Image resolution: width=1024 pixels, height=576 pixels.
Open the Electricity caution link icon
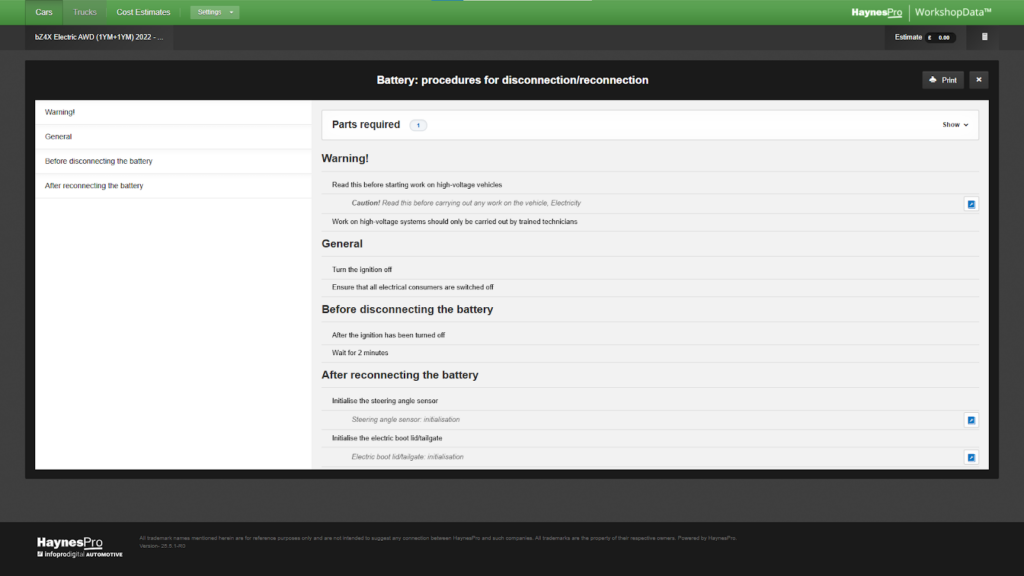coord(971,204)
